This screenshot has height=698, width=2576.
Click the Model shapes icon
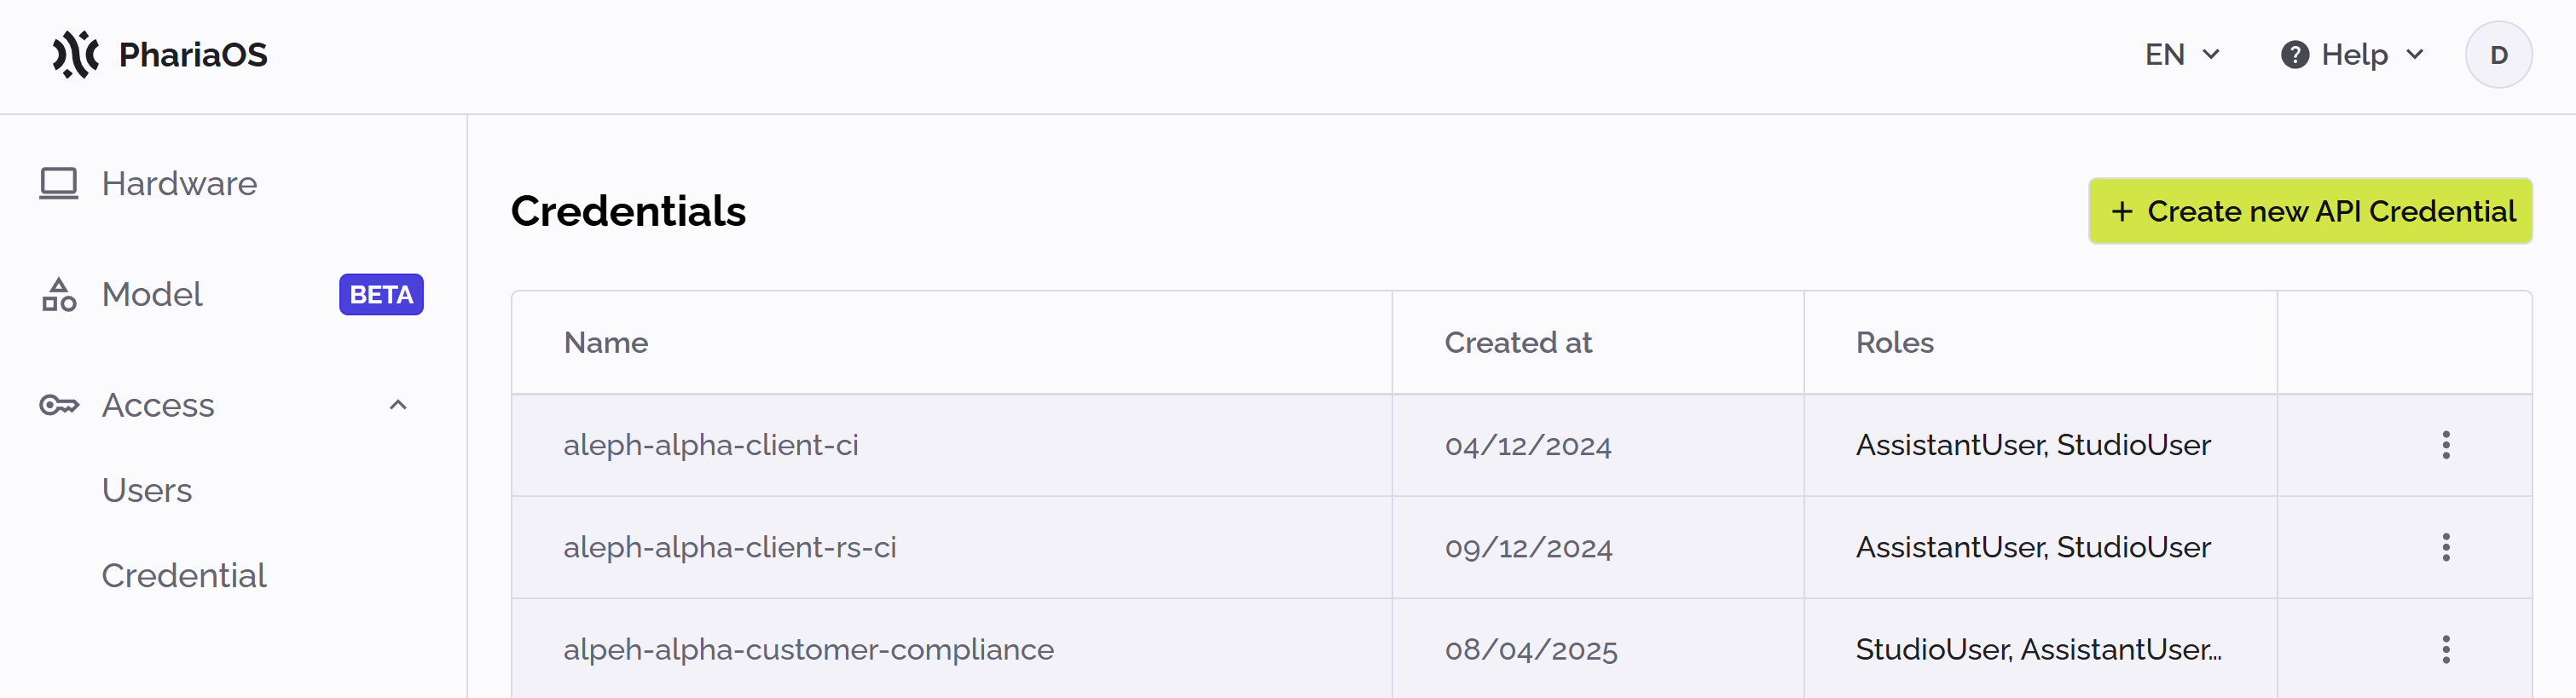point(59,295)
